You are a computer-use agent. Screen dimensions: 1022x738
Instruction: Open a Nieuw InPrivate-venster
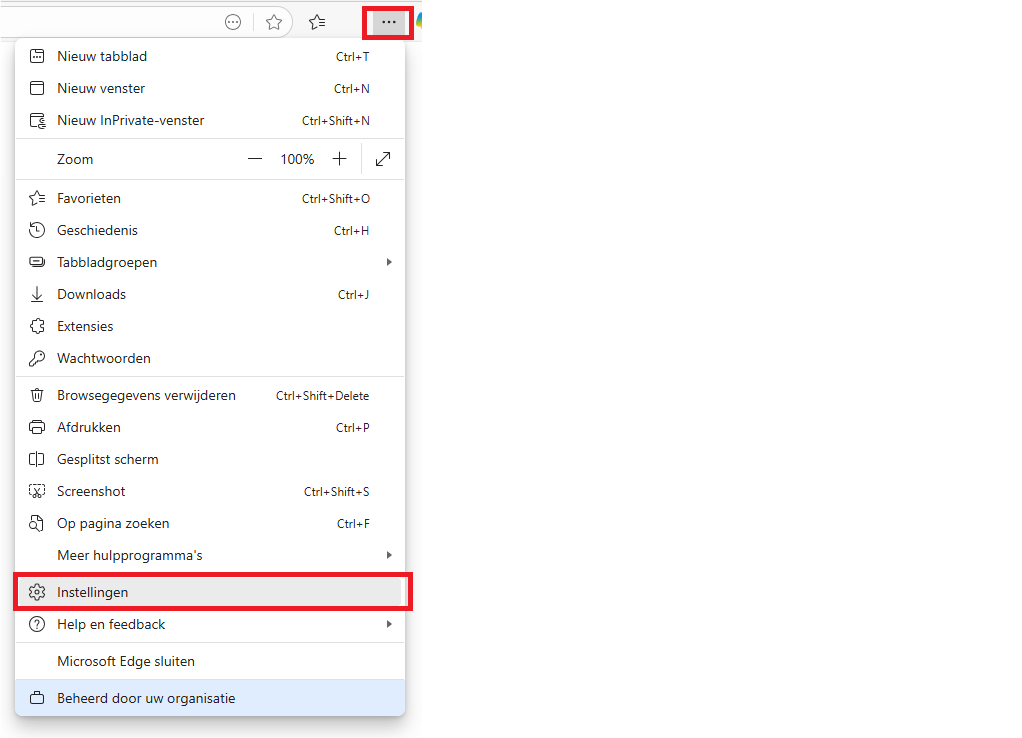pyautogui.click(x=130, y=121)
